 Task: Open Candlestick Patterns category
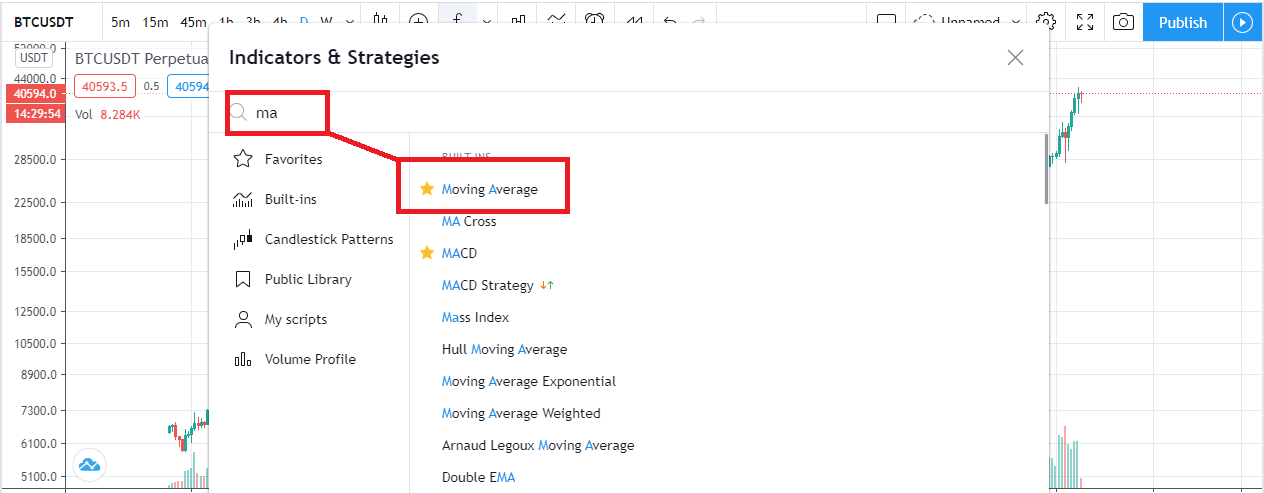coord(329,239)
